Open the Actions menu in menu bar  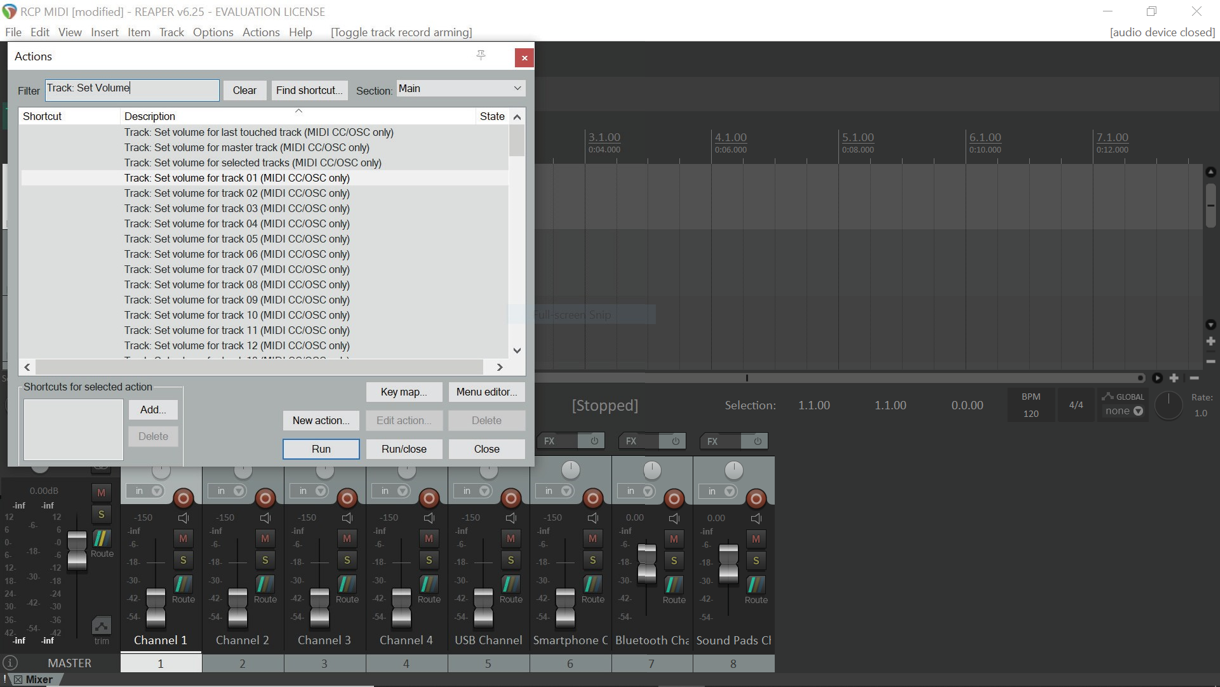point(260,32)
